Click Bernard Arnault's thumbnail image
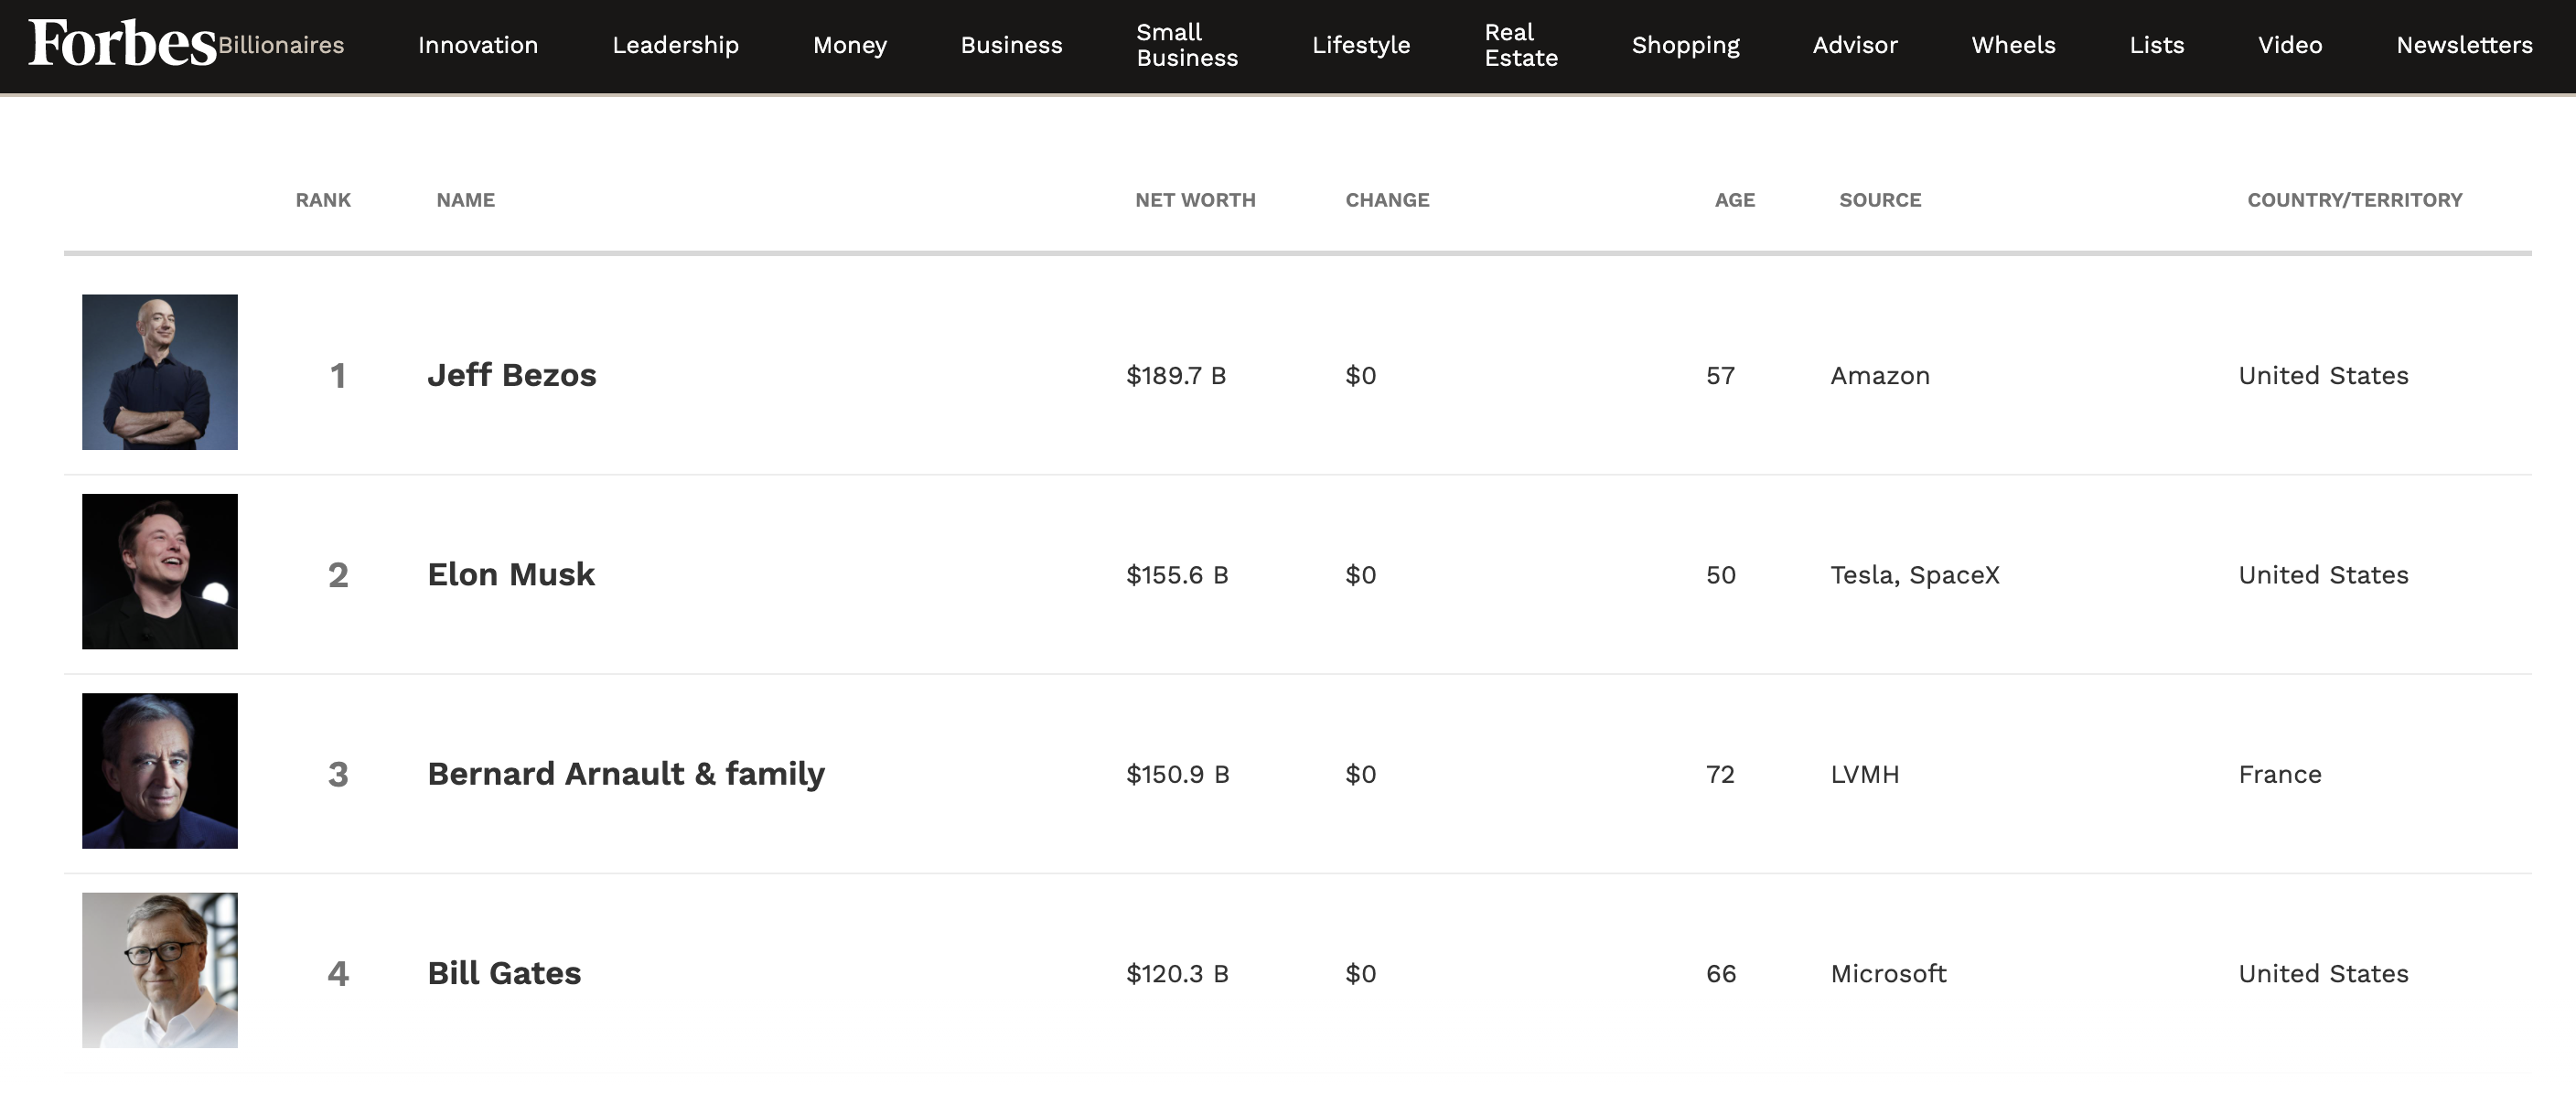Screen dimensions: 2576x1103 coord(160,771)
